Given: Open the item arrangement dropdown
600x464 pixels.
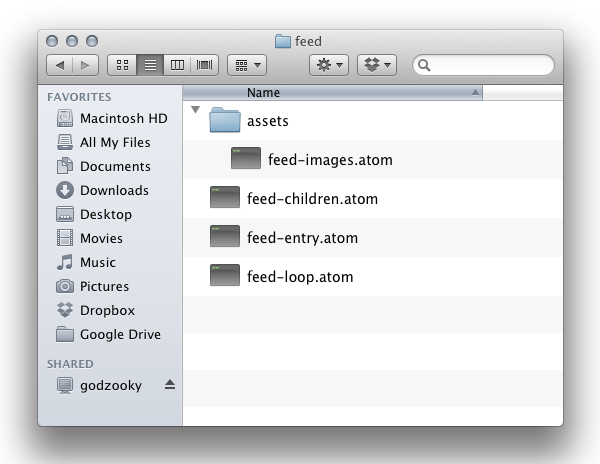Looking at the screenshot, I should pyautogui.click(x=247, y=65).
